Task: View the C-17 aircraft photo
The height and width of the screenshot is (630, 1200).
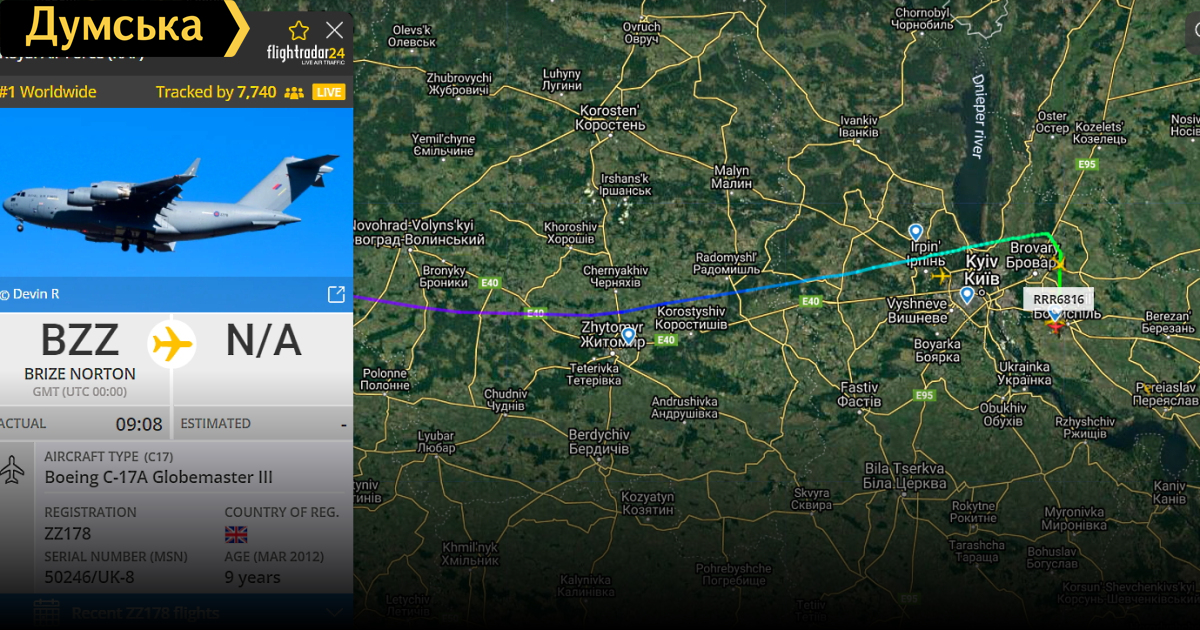Action: click(x=176, y=192)
